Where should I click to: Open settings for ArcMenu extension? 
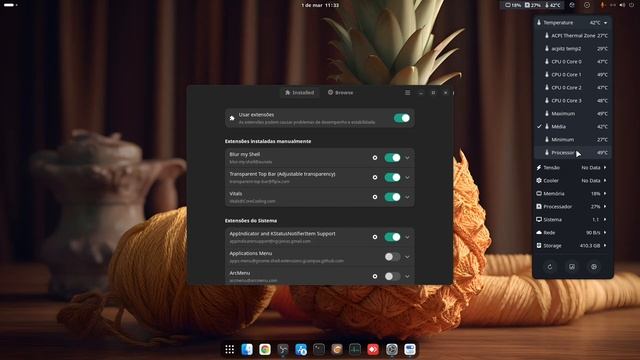[375, 276]
